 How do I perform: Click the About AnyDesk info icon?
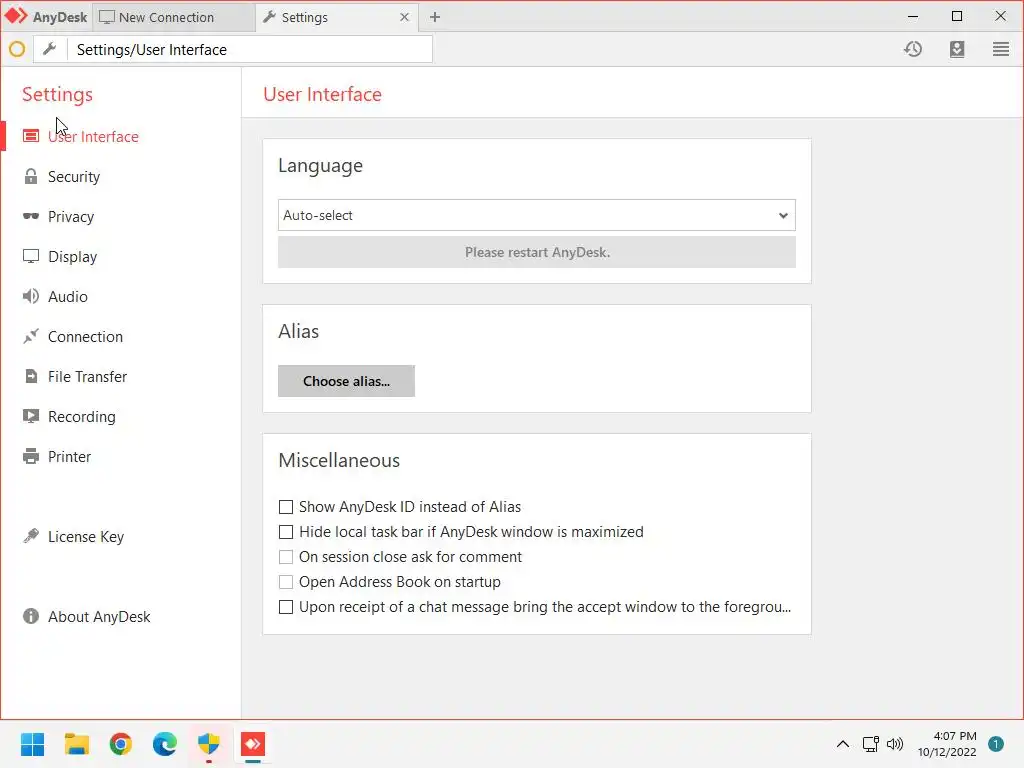(x=31, y=616)
